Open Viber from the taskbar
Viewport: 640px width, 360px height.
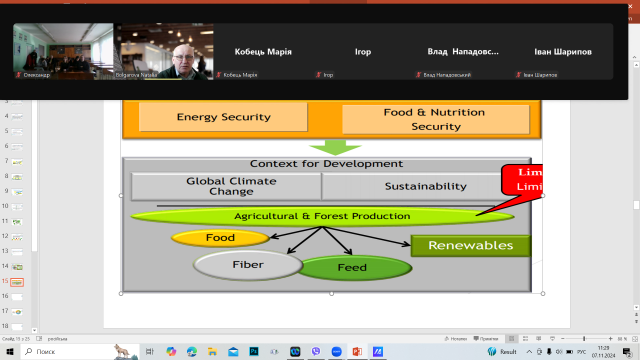click(316, 351)
